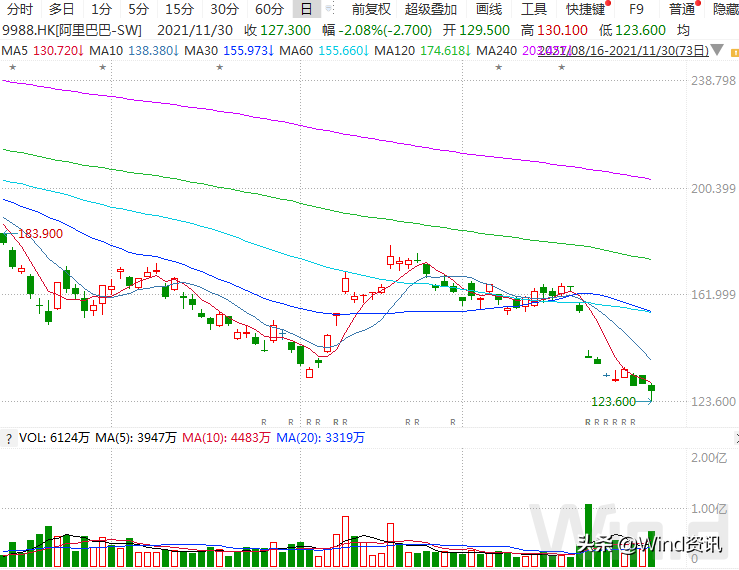739x570 pixels.
Task: Click the MA120 174.618 indicator label
Action: 423,50
